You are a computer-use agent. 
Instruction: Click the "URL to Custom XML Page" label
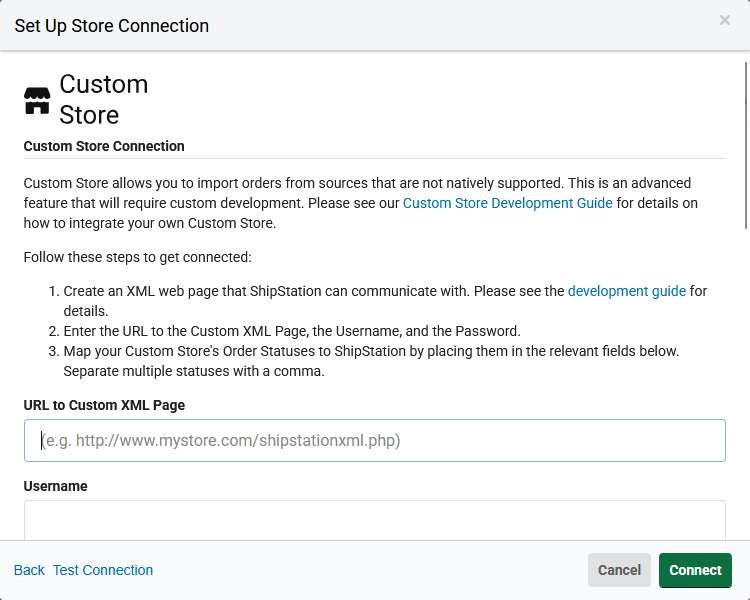[104, 405]
